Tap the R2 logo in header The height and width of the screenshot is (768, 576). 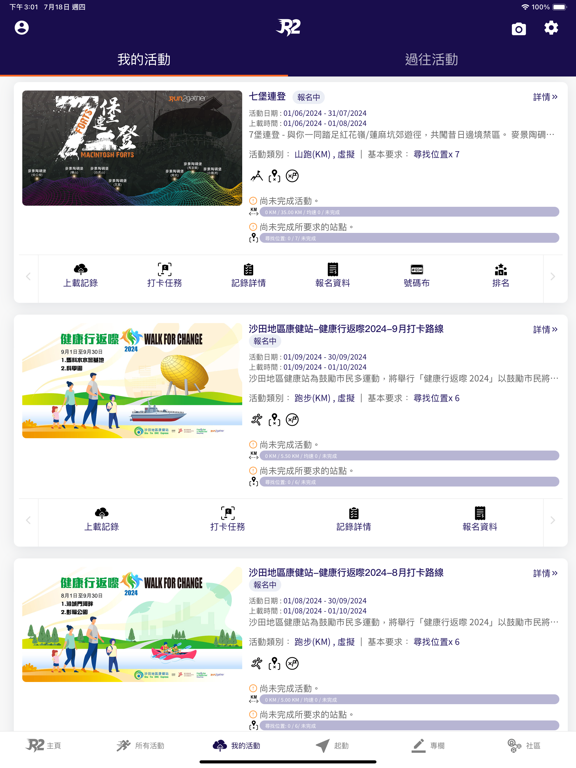tap(288, 27)
